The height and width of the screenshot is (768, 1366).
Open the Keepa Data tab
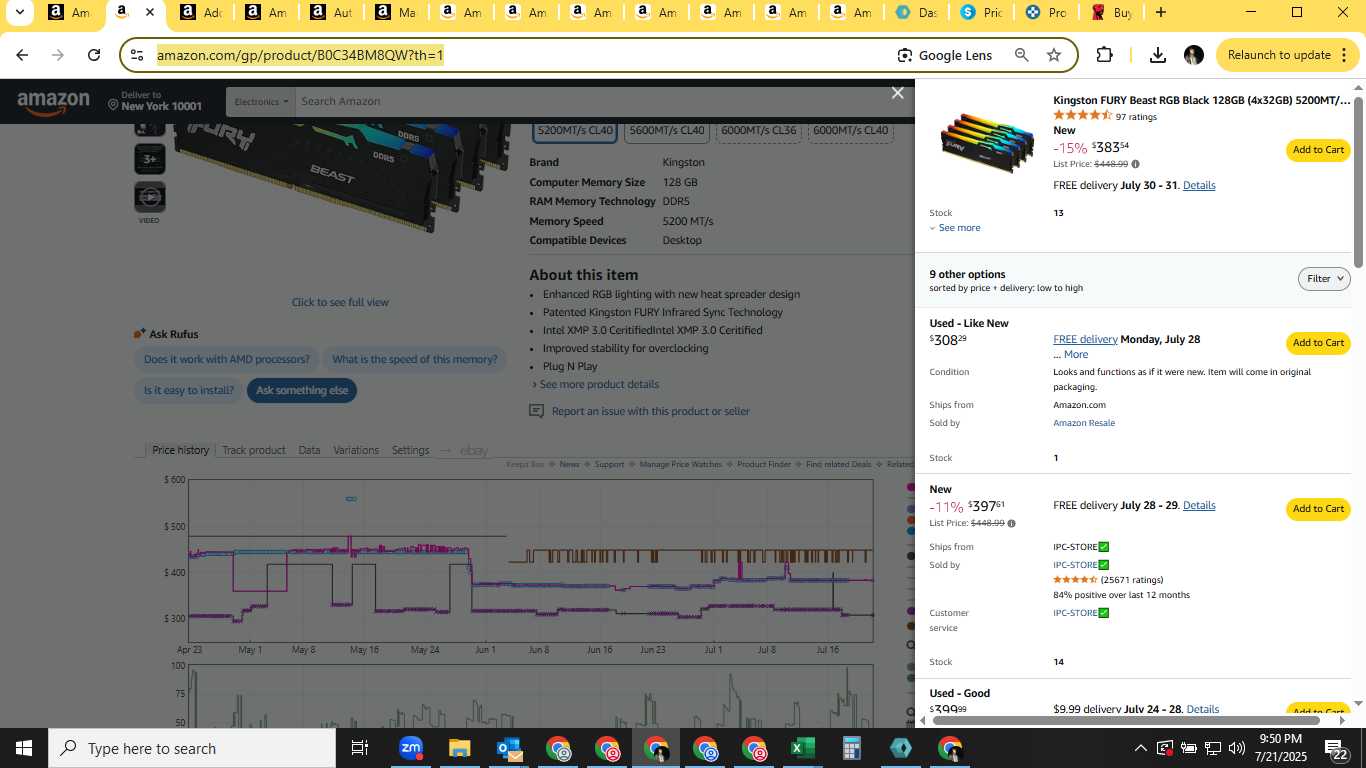click(310, 450)
